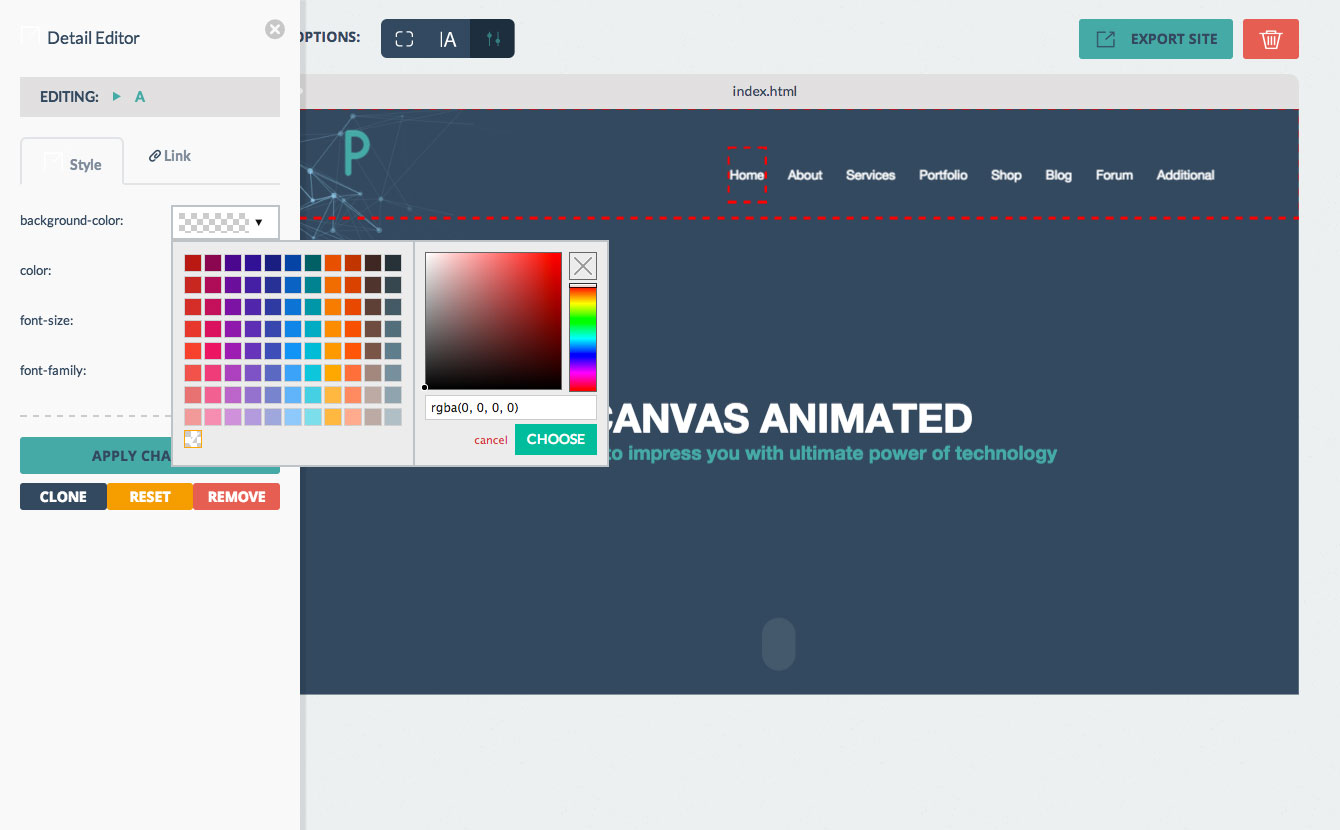
Task: Click the transparent swatch below the palette
Action: 193,439
